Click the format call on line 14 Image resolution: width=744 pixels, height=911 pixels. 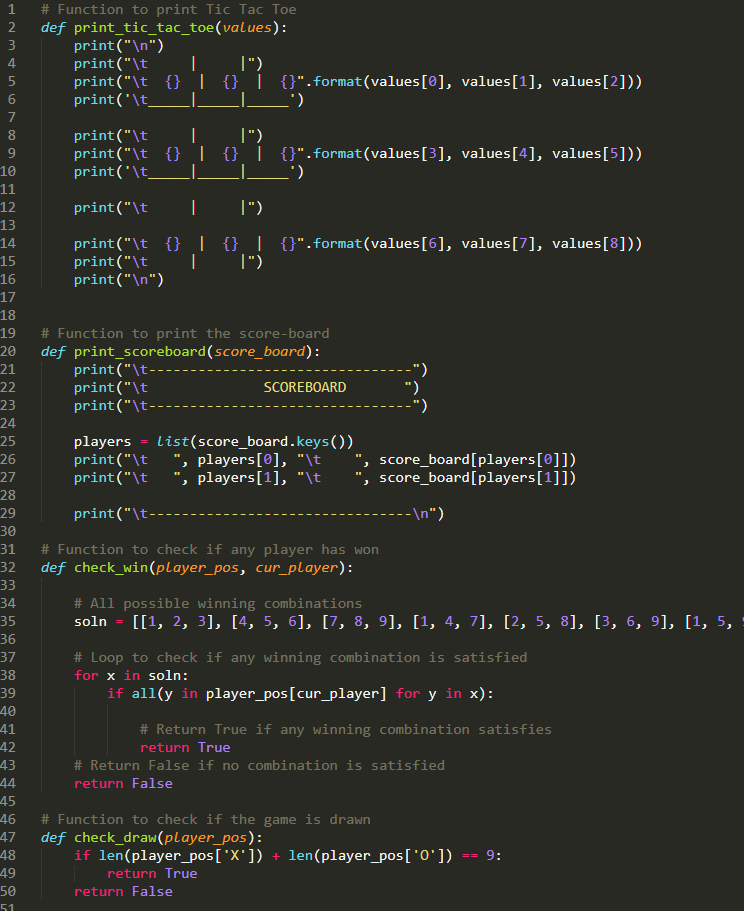338,244
